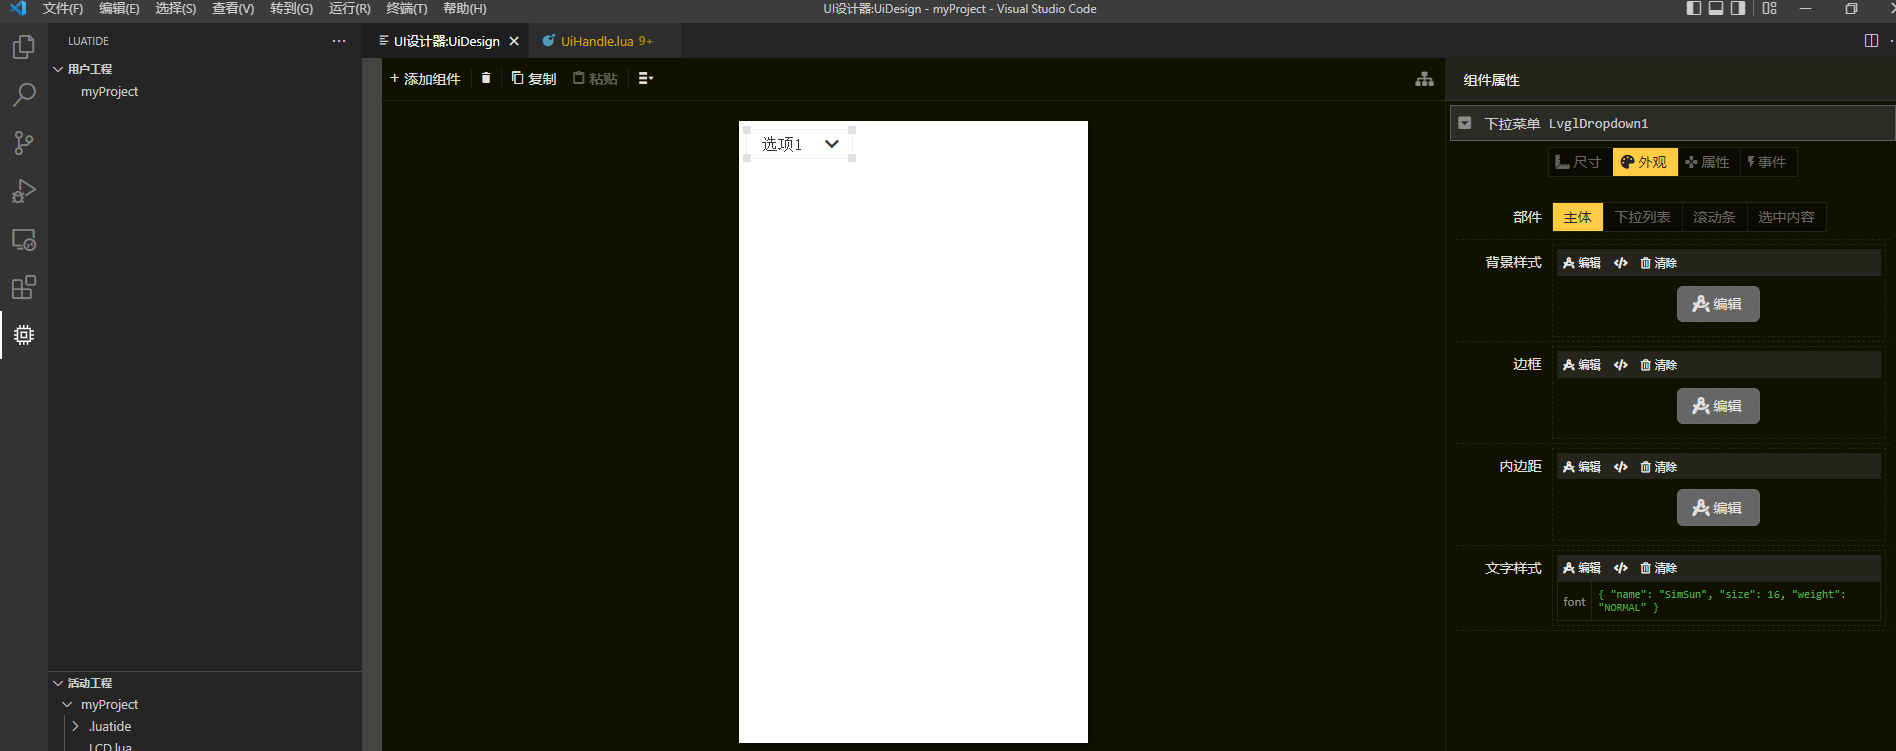The image size is (1896, 751).
Task: Expand the .luatide folder
Action: [x=75, y=726]
